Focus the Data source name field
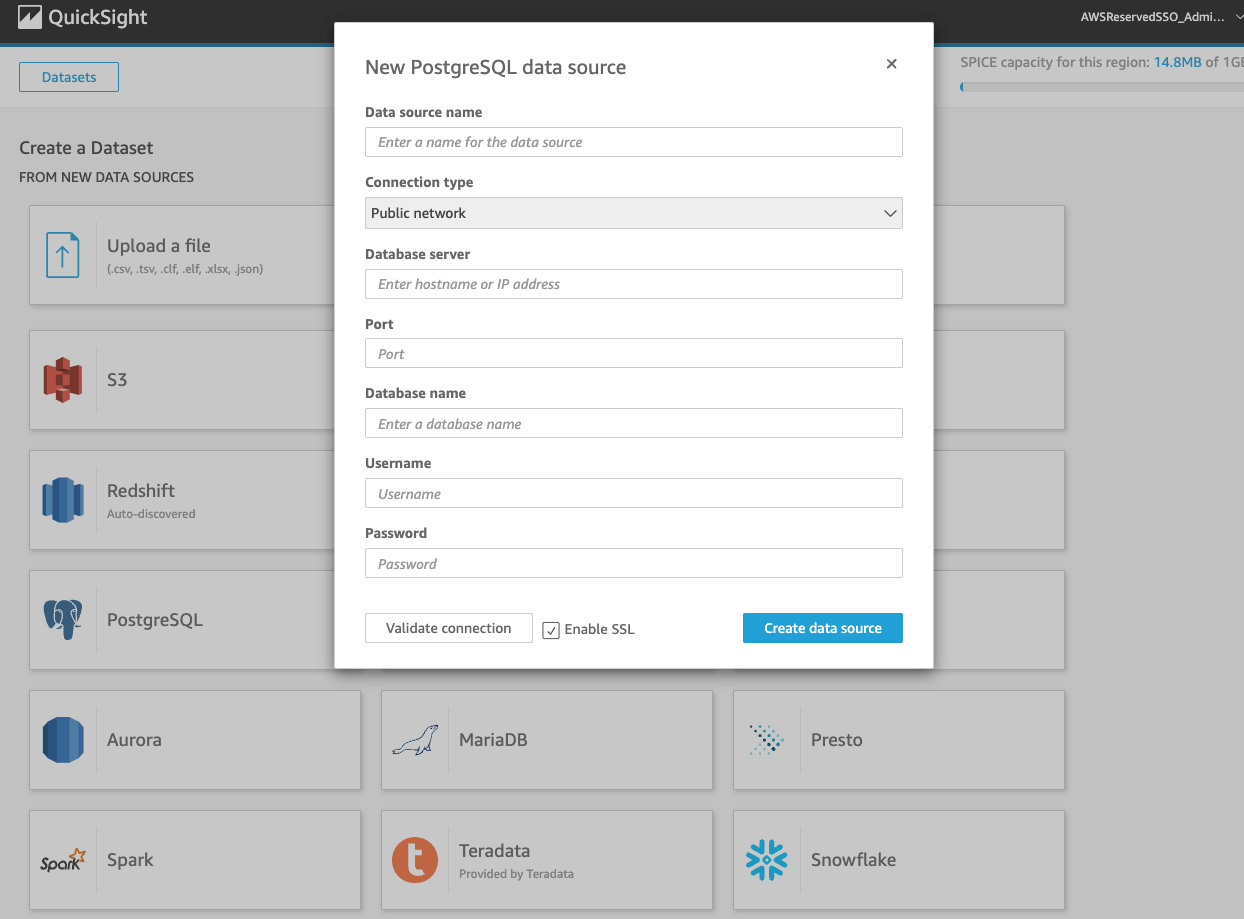 click(633, 142)
